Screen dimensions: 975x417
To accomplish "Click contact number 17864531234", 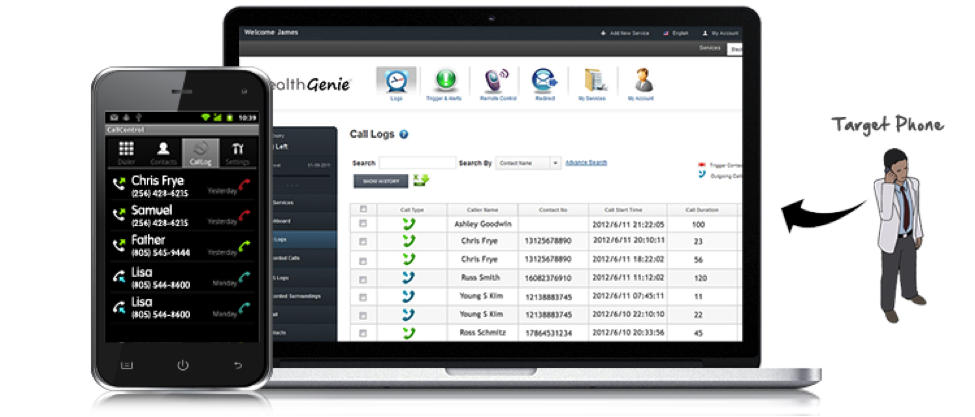I will click(548, 333).
